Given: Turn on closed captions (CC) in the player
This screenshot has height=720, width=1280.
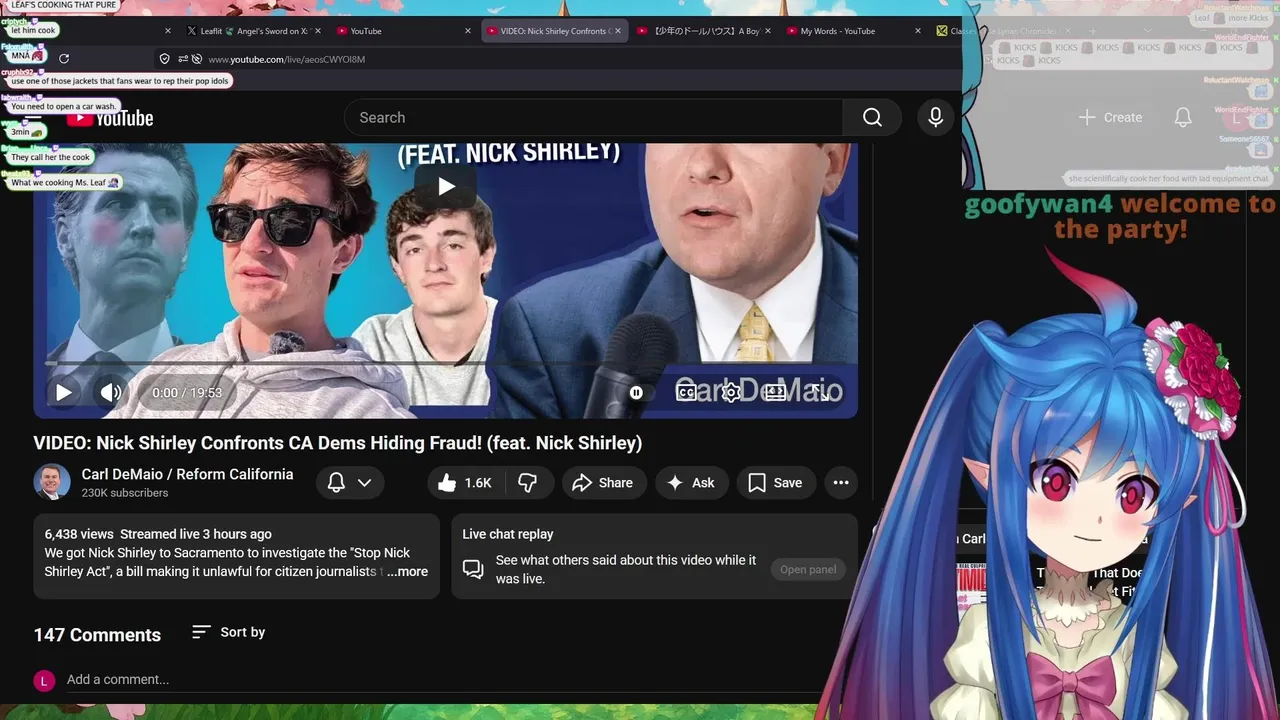Looking at the screenshot, I should click(686, 393).
